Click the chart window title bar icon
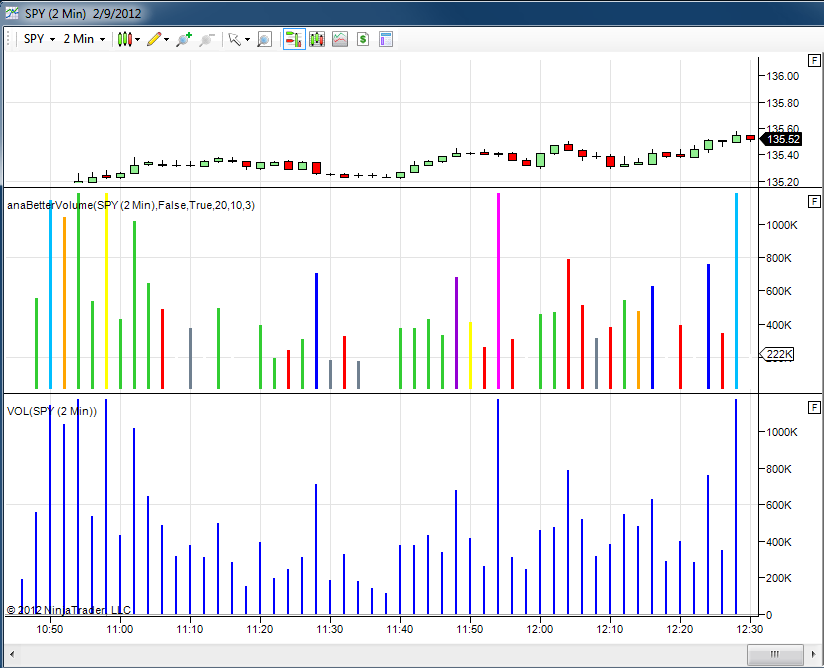This screenshot has height=668, width=824. point(12,13)
